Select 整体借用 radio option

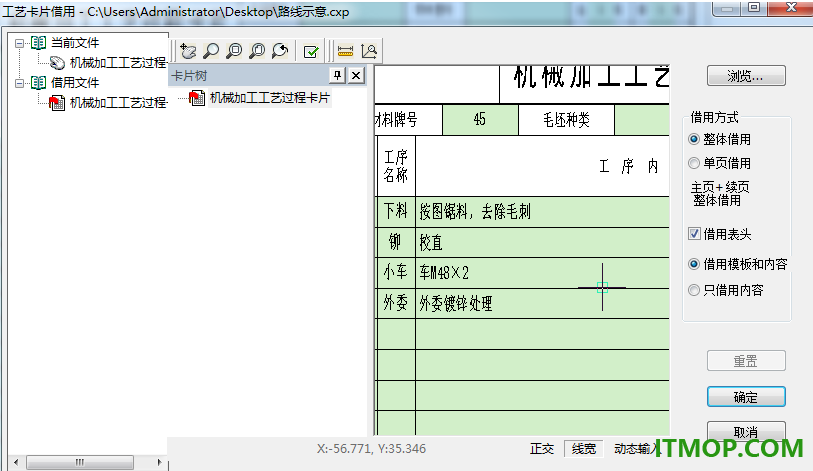[x=694, y=139]
